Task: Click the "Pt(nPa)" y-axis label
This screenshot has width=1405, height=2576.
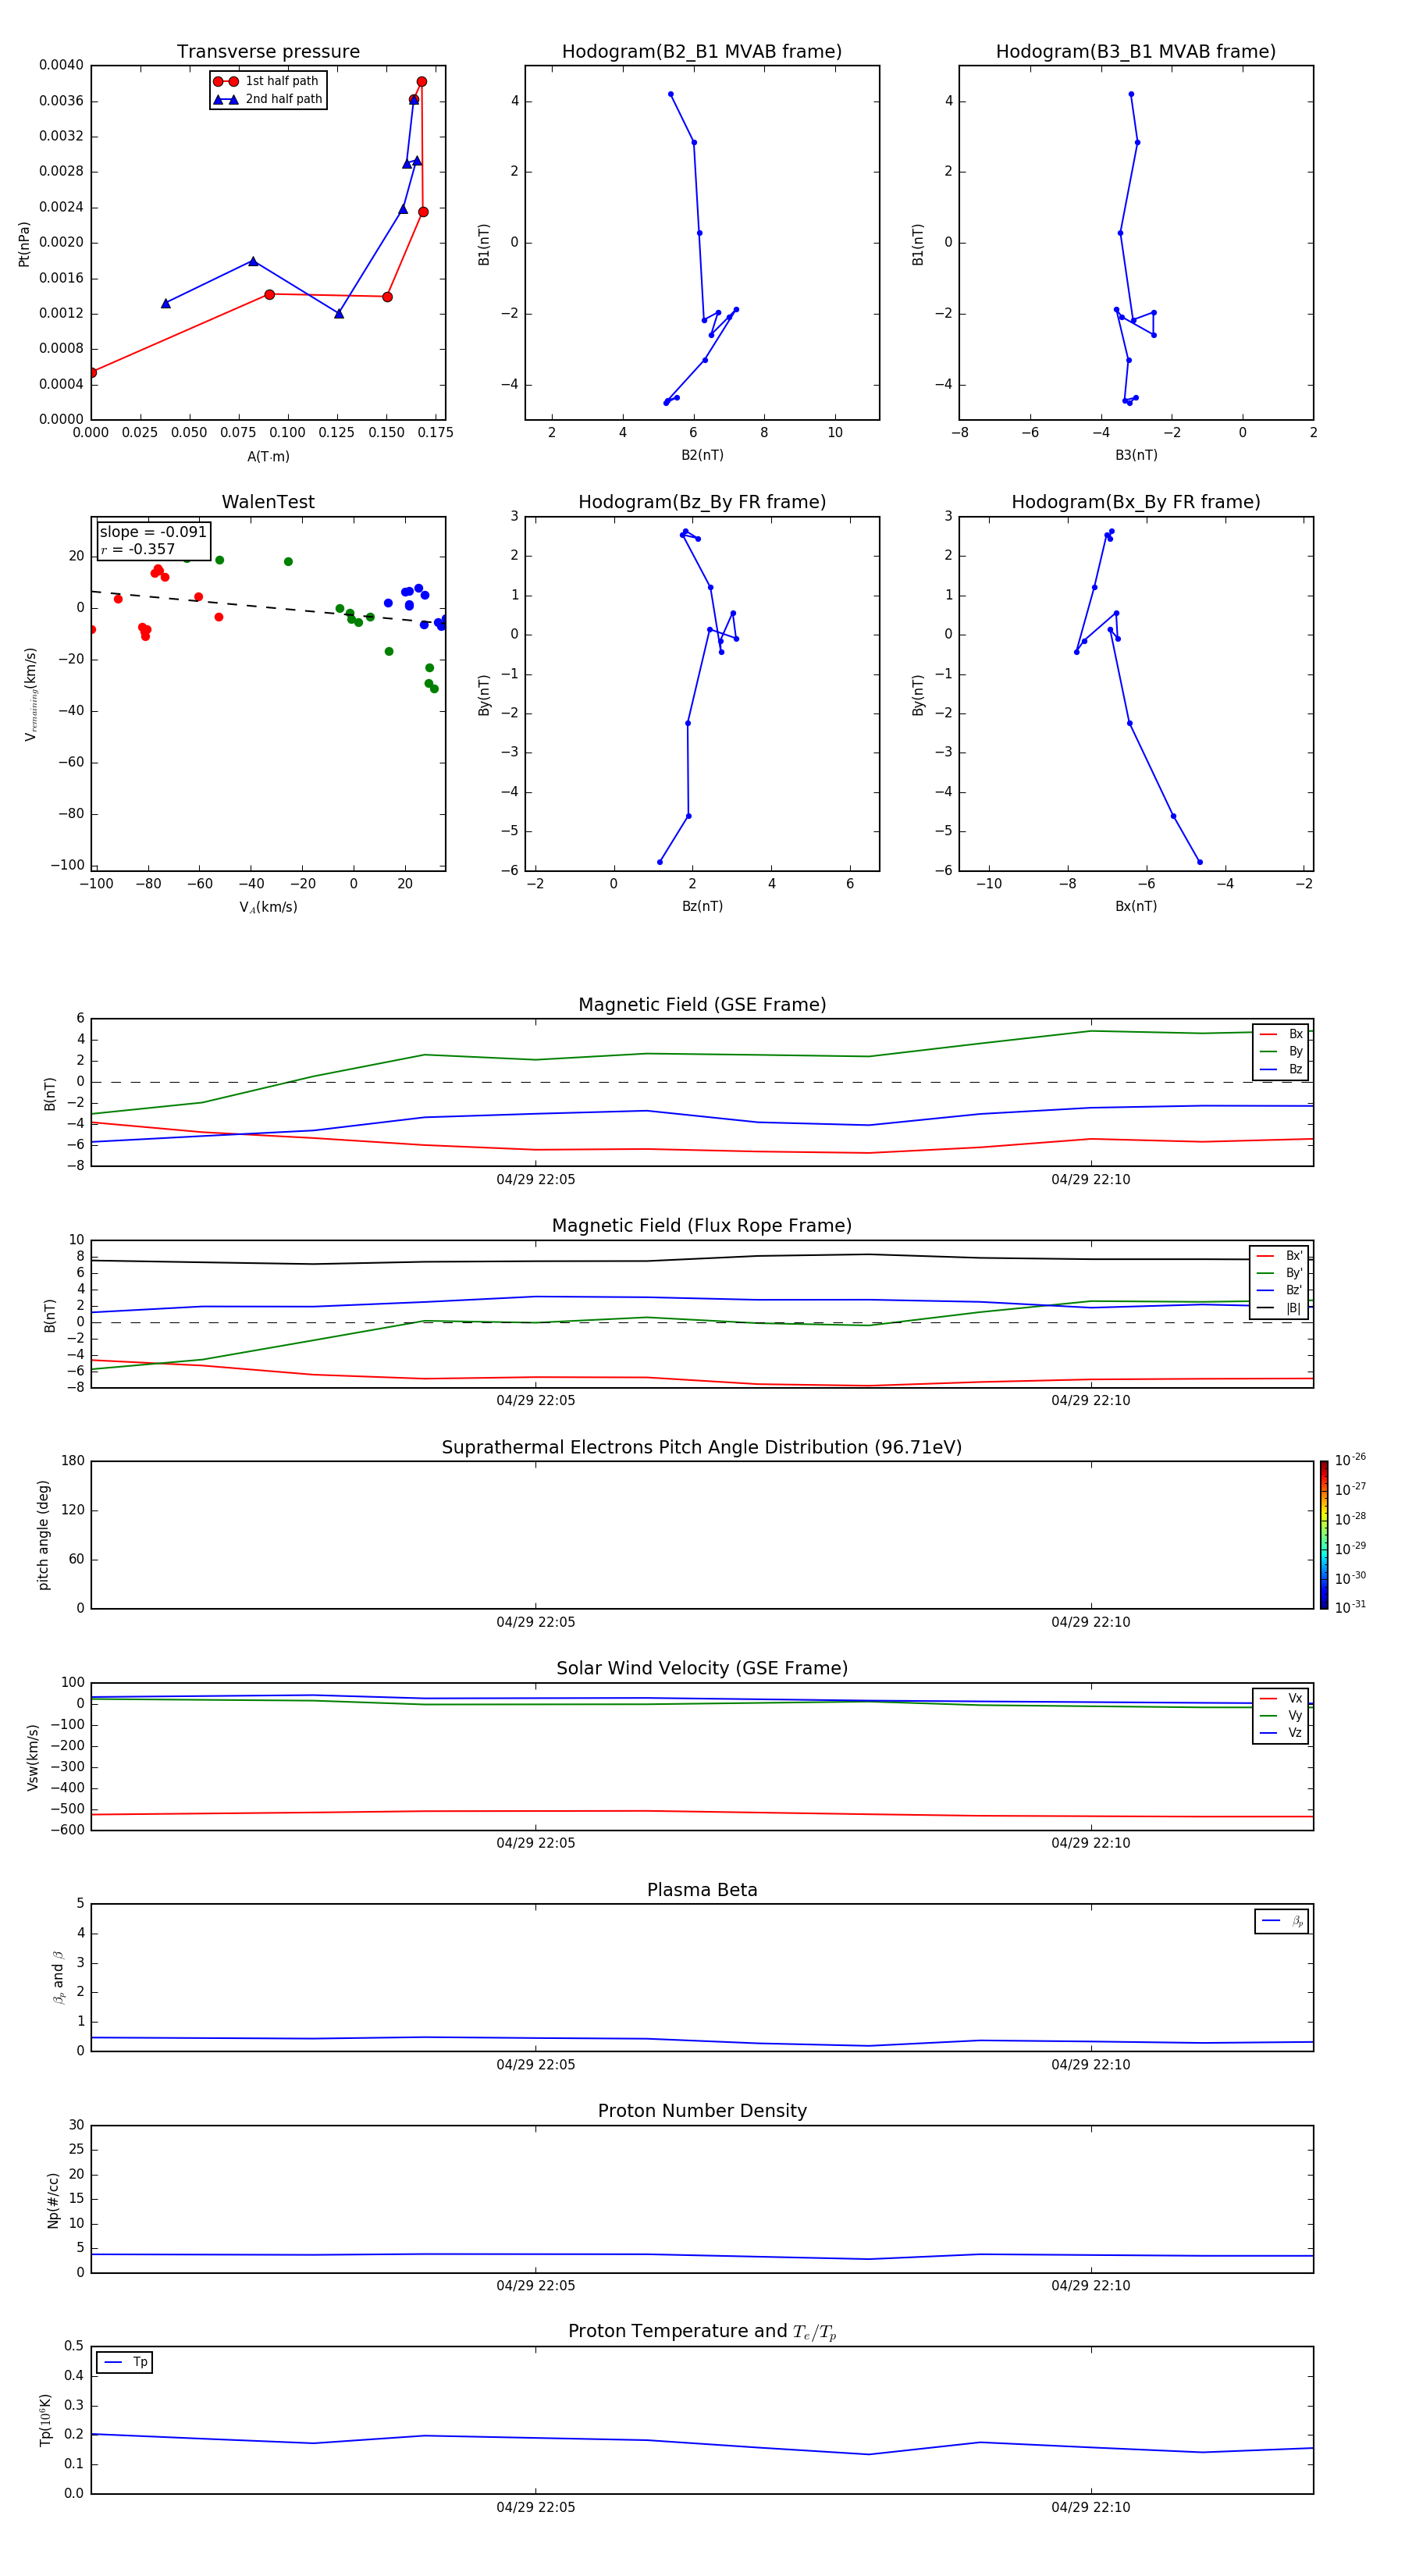Action: [x=24, y=244]
